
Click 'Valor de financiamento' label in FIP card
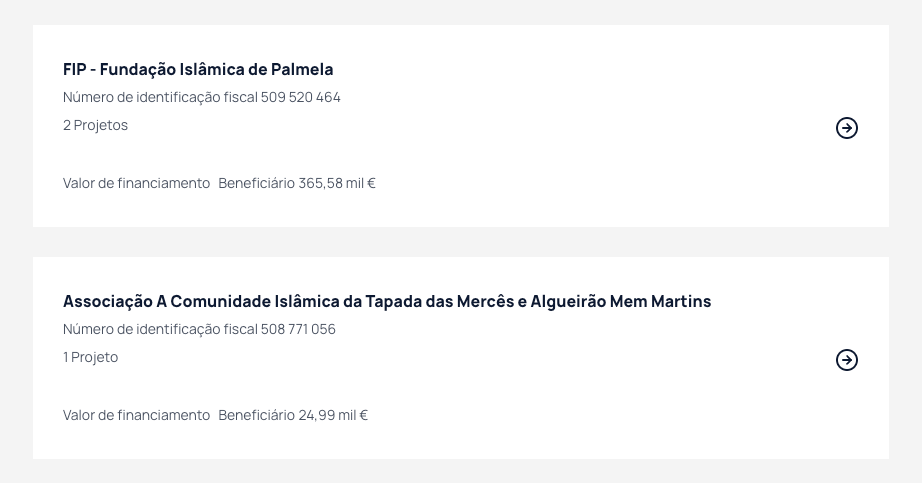(136, 183)
